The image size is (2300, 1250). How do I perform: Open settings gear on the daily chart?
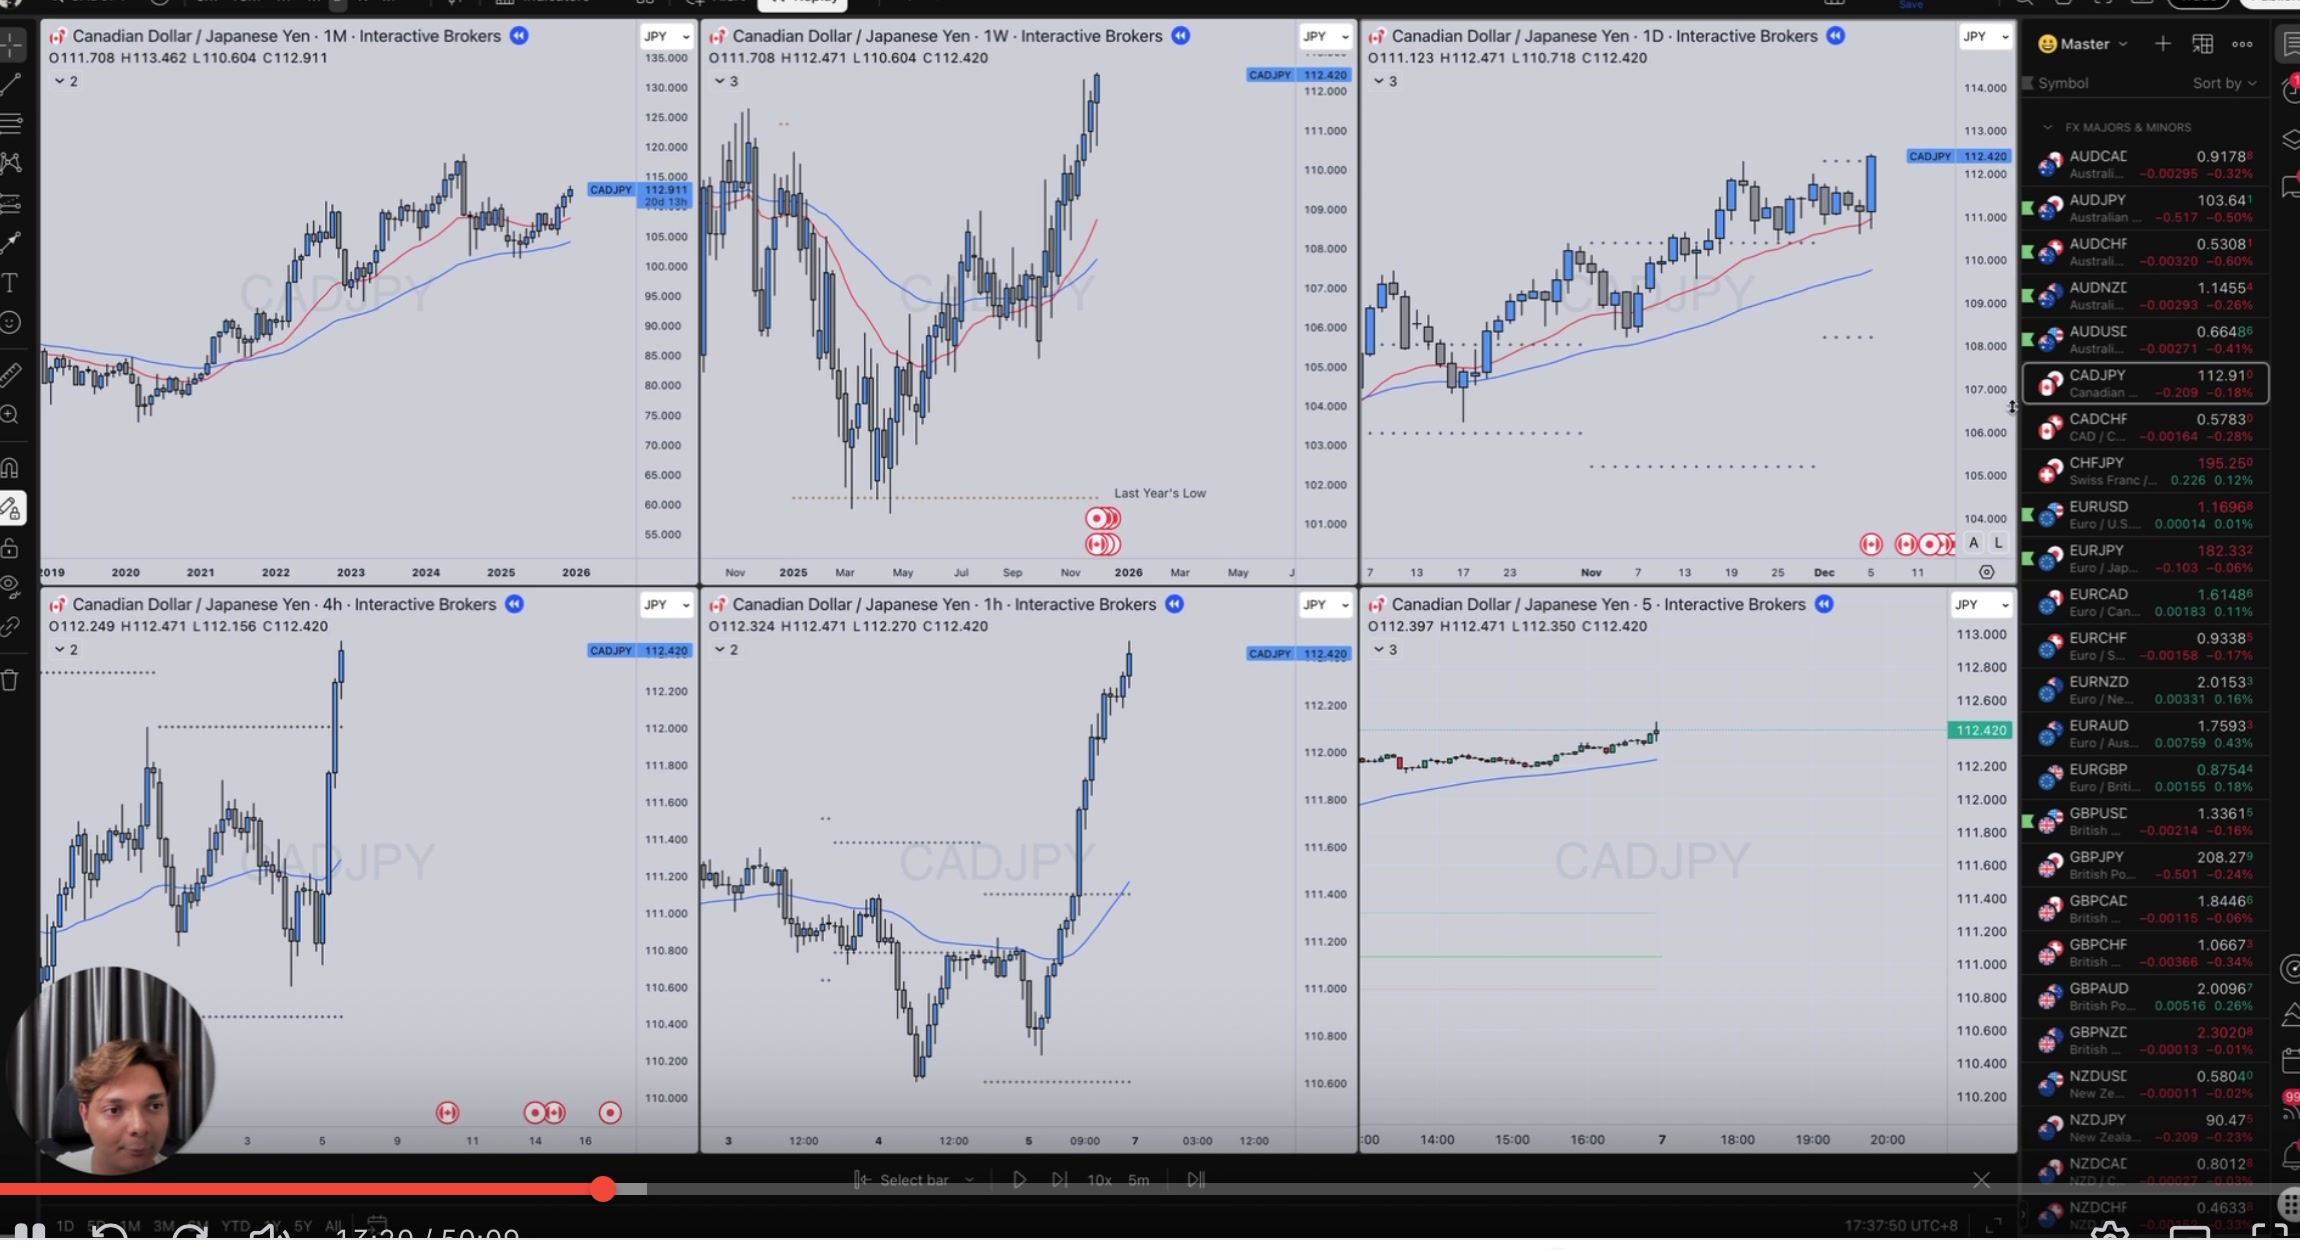click(x=1986, y=571)
